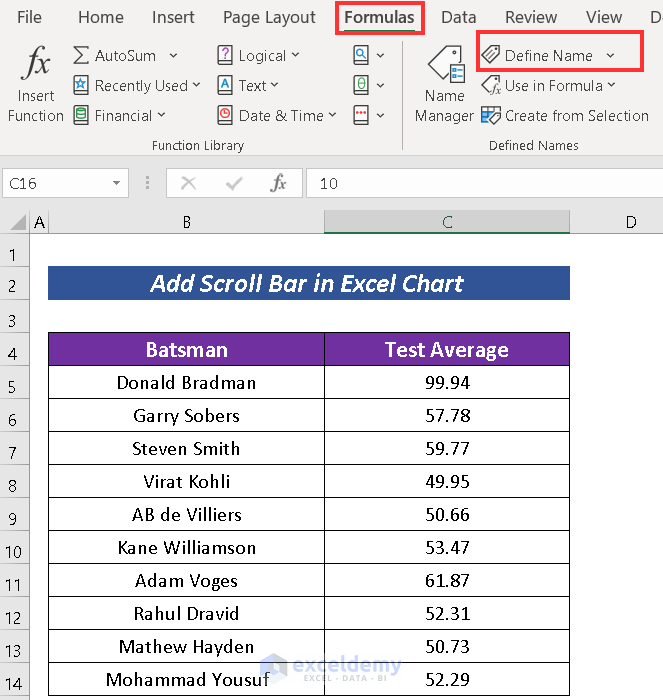Expand the AutoSum dropdown arrow
Screen dimensions: 663x700
click(x=173, y=56)
